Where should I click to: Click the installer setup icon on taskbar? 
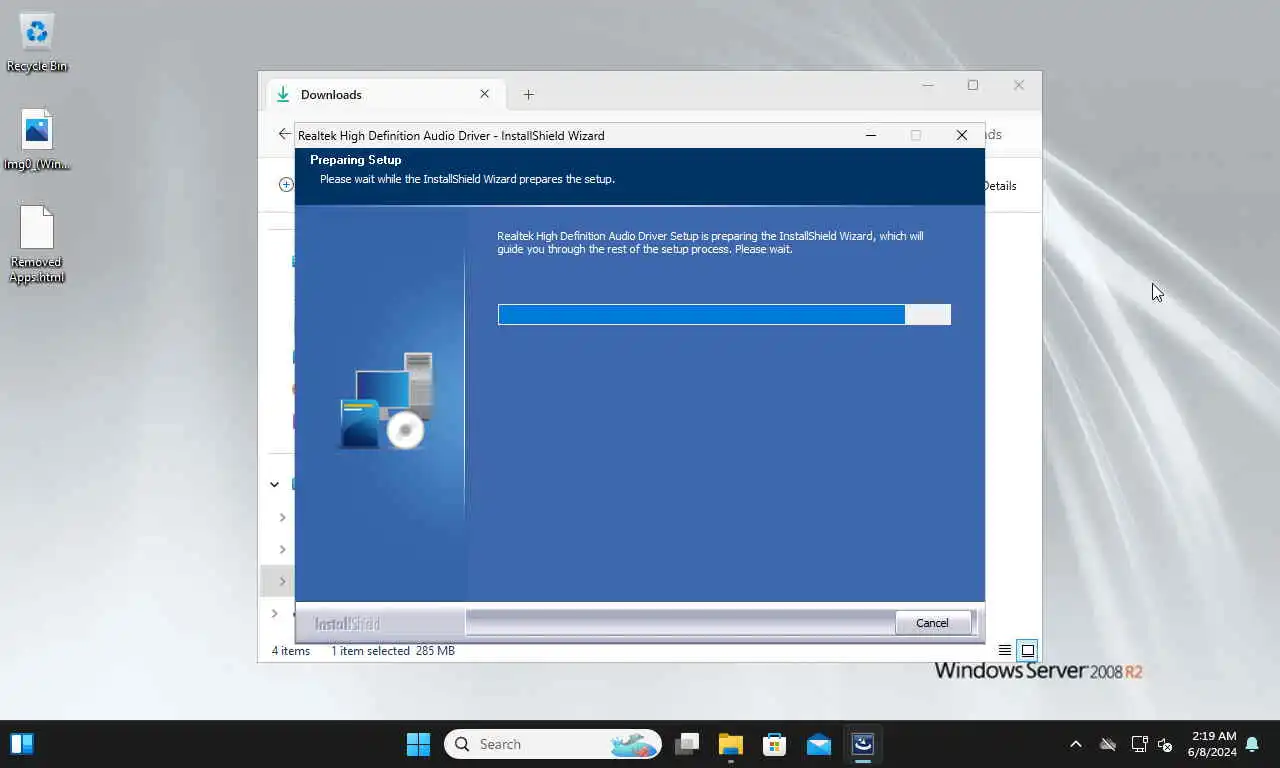(863, 744)
